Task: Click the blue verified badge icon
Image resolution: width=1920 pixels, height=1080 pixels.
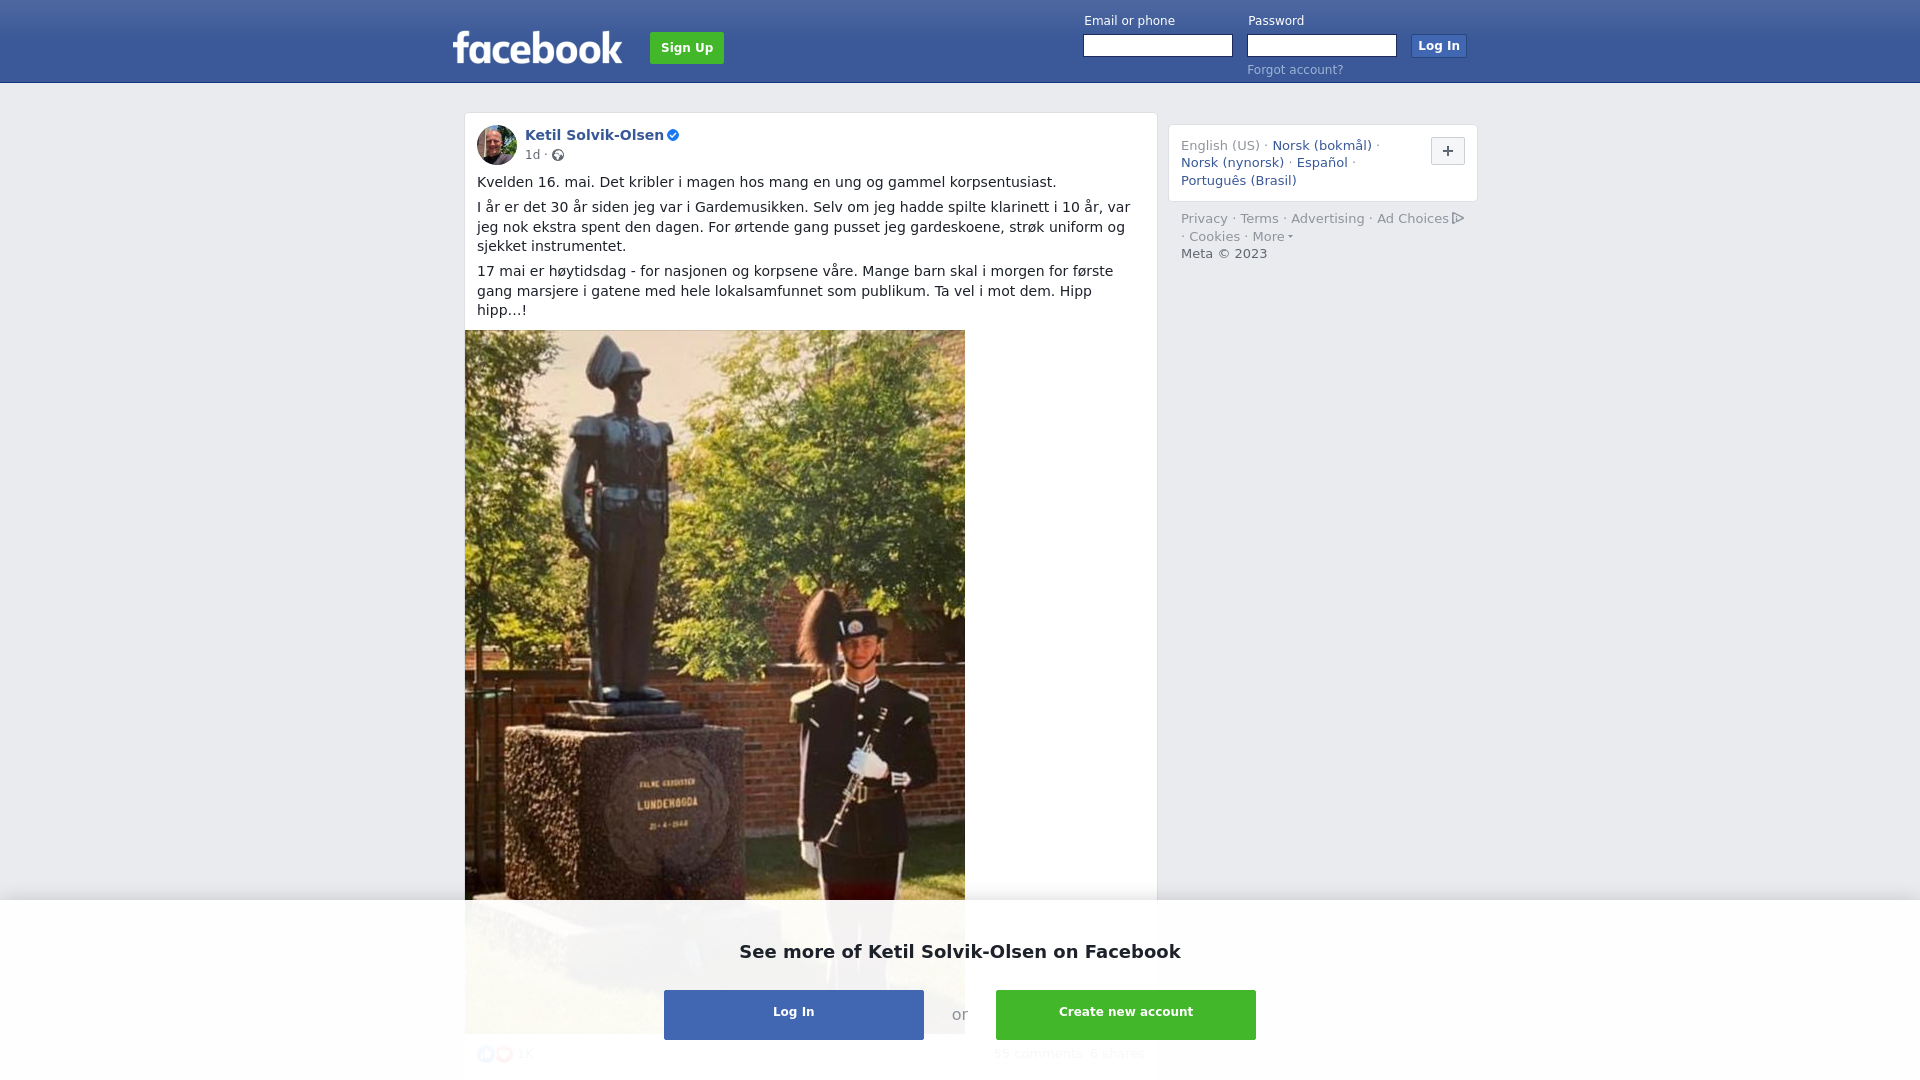Action: coord(673,135)
